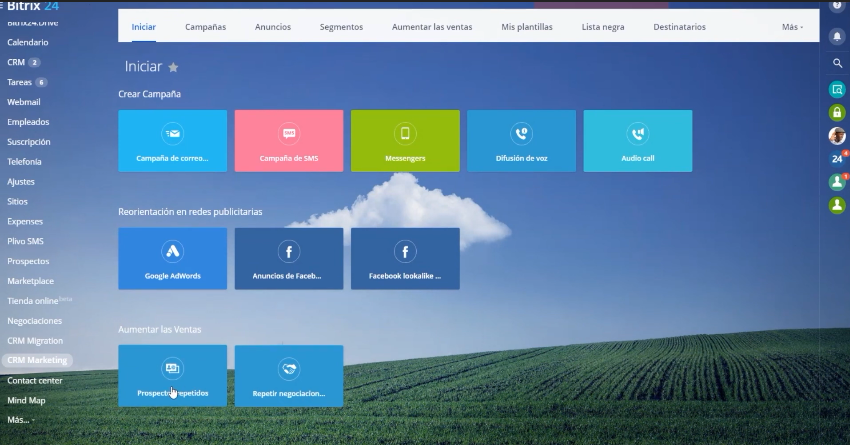850x445 pixels.
Task: Launch the Audio call campaign tile
Action: pos(638,141)
